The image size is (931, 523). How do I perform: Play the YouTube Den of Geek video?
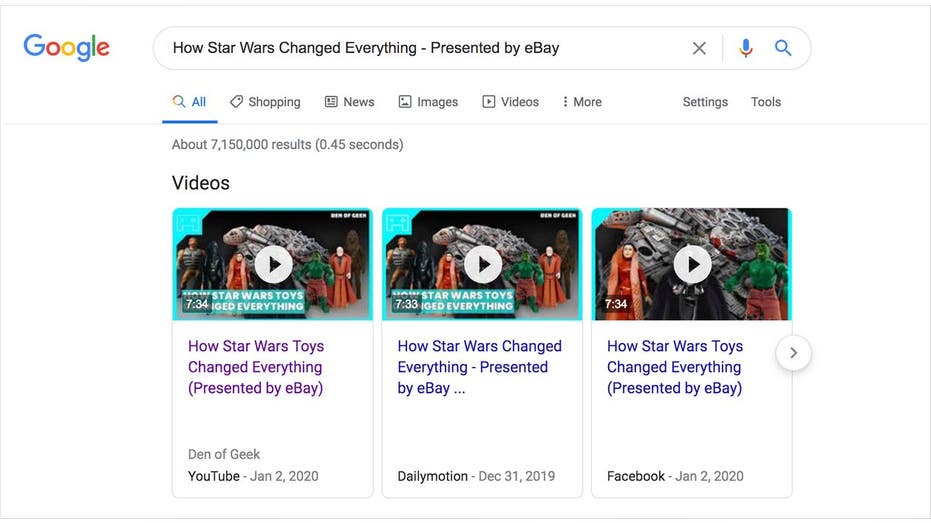point(273,264)
